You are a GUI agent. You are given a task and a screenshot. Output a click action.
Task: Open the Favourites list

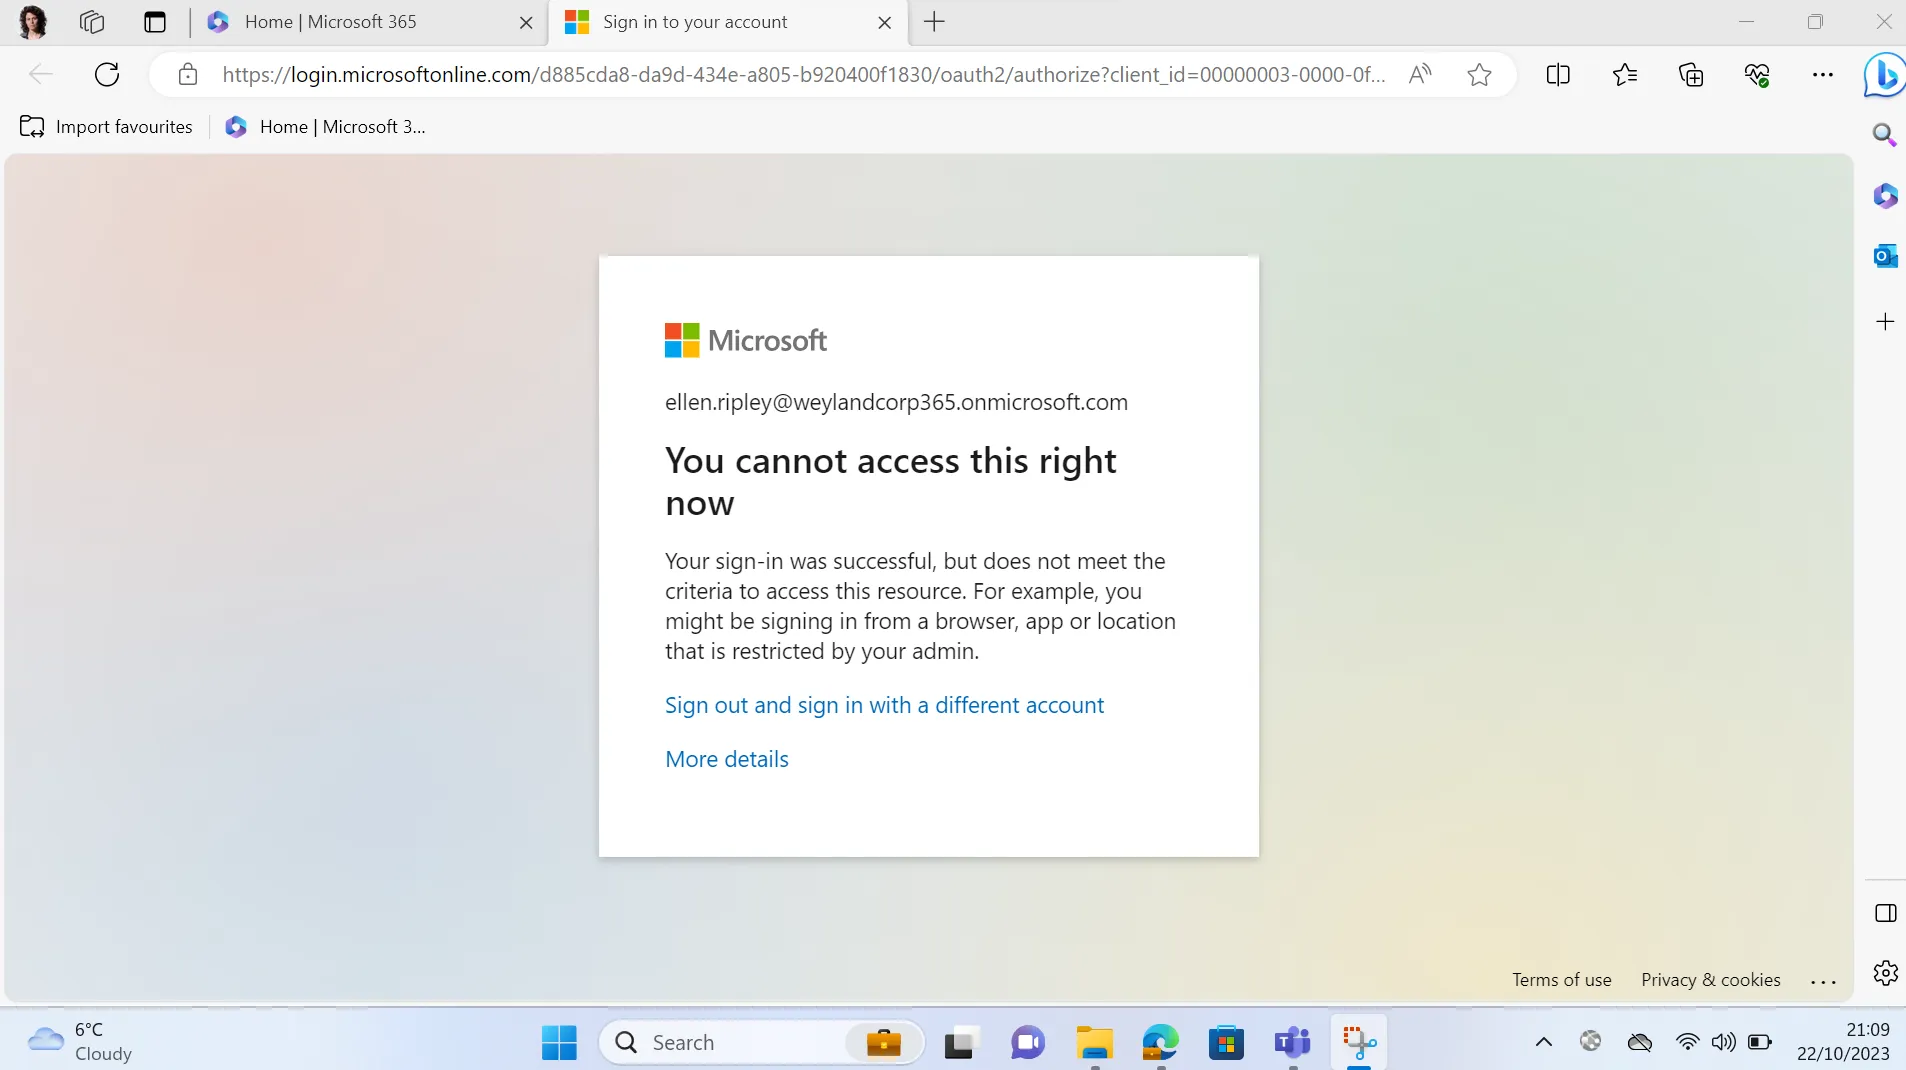pyautogui.click(x=1625, y=74)
